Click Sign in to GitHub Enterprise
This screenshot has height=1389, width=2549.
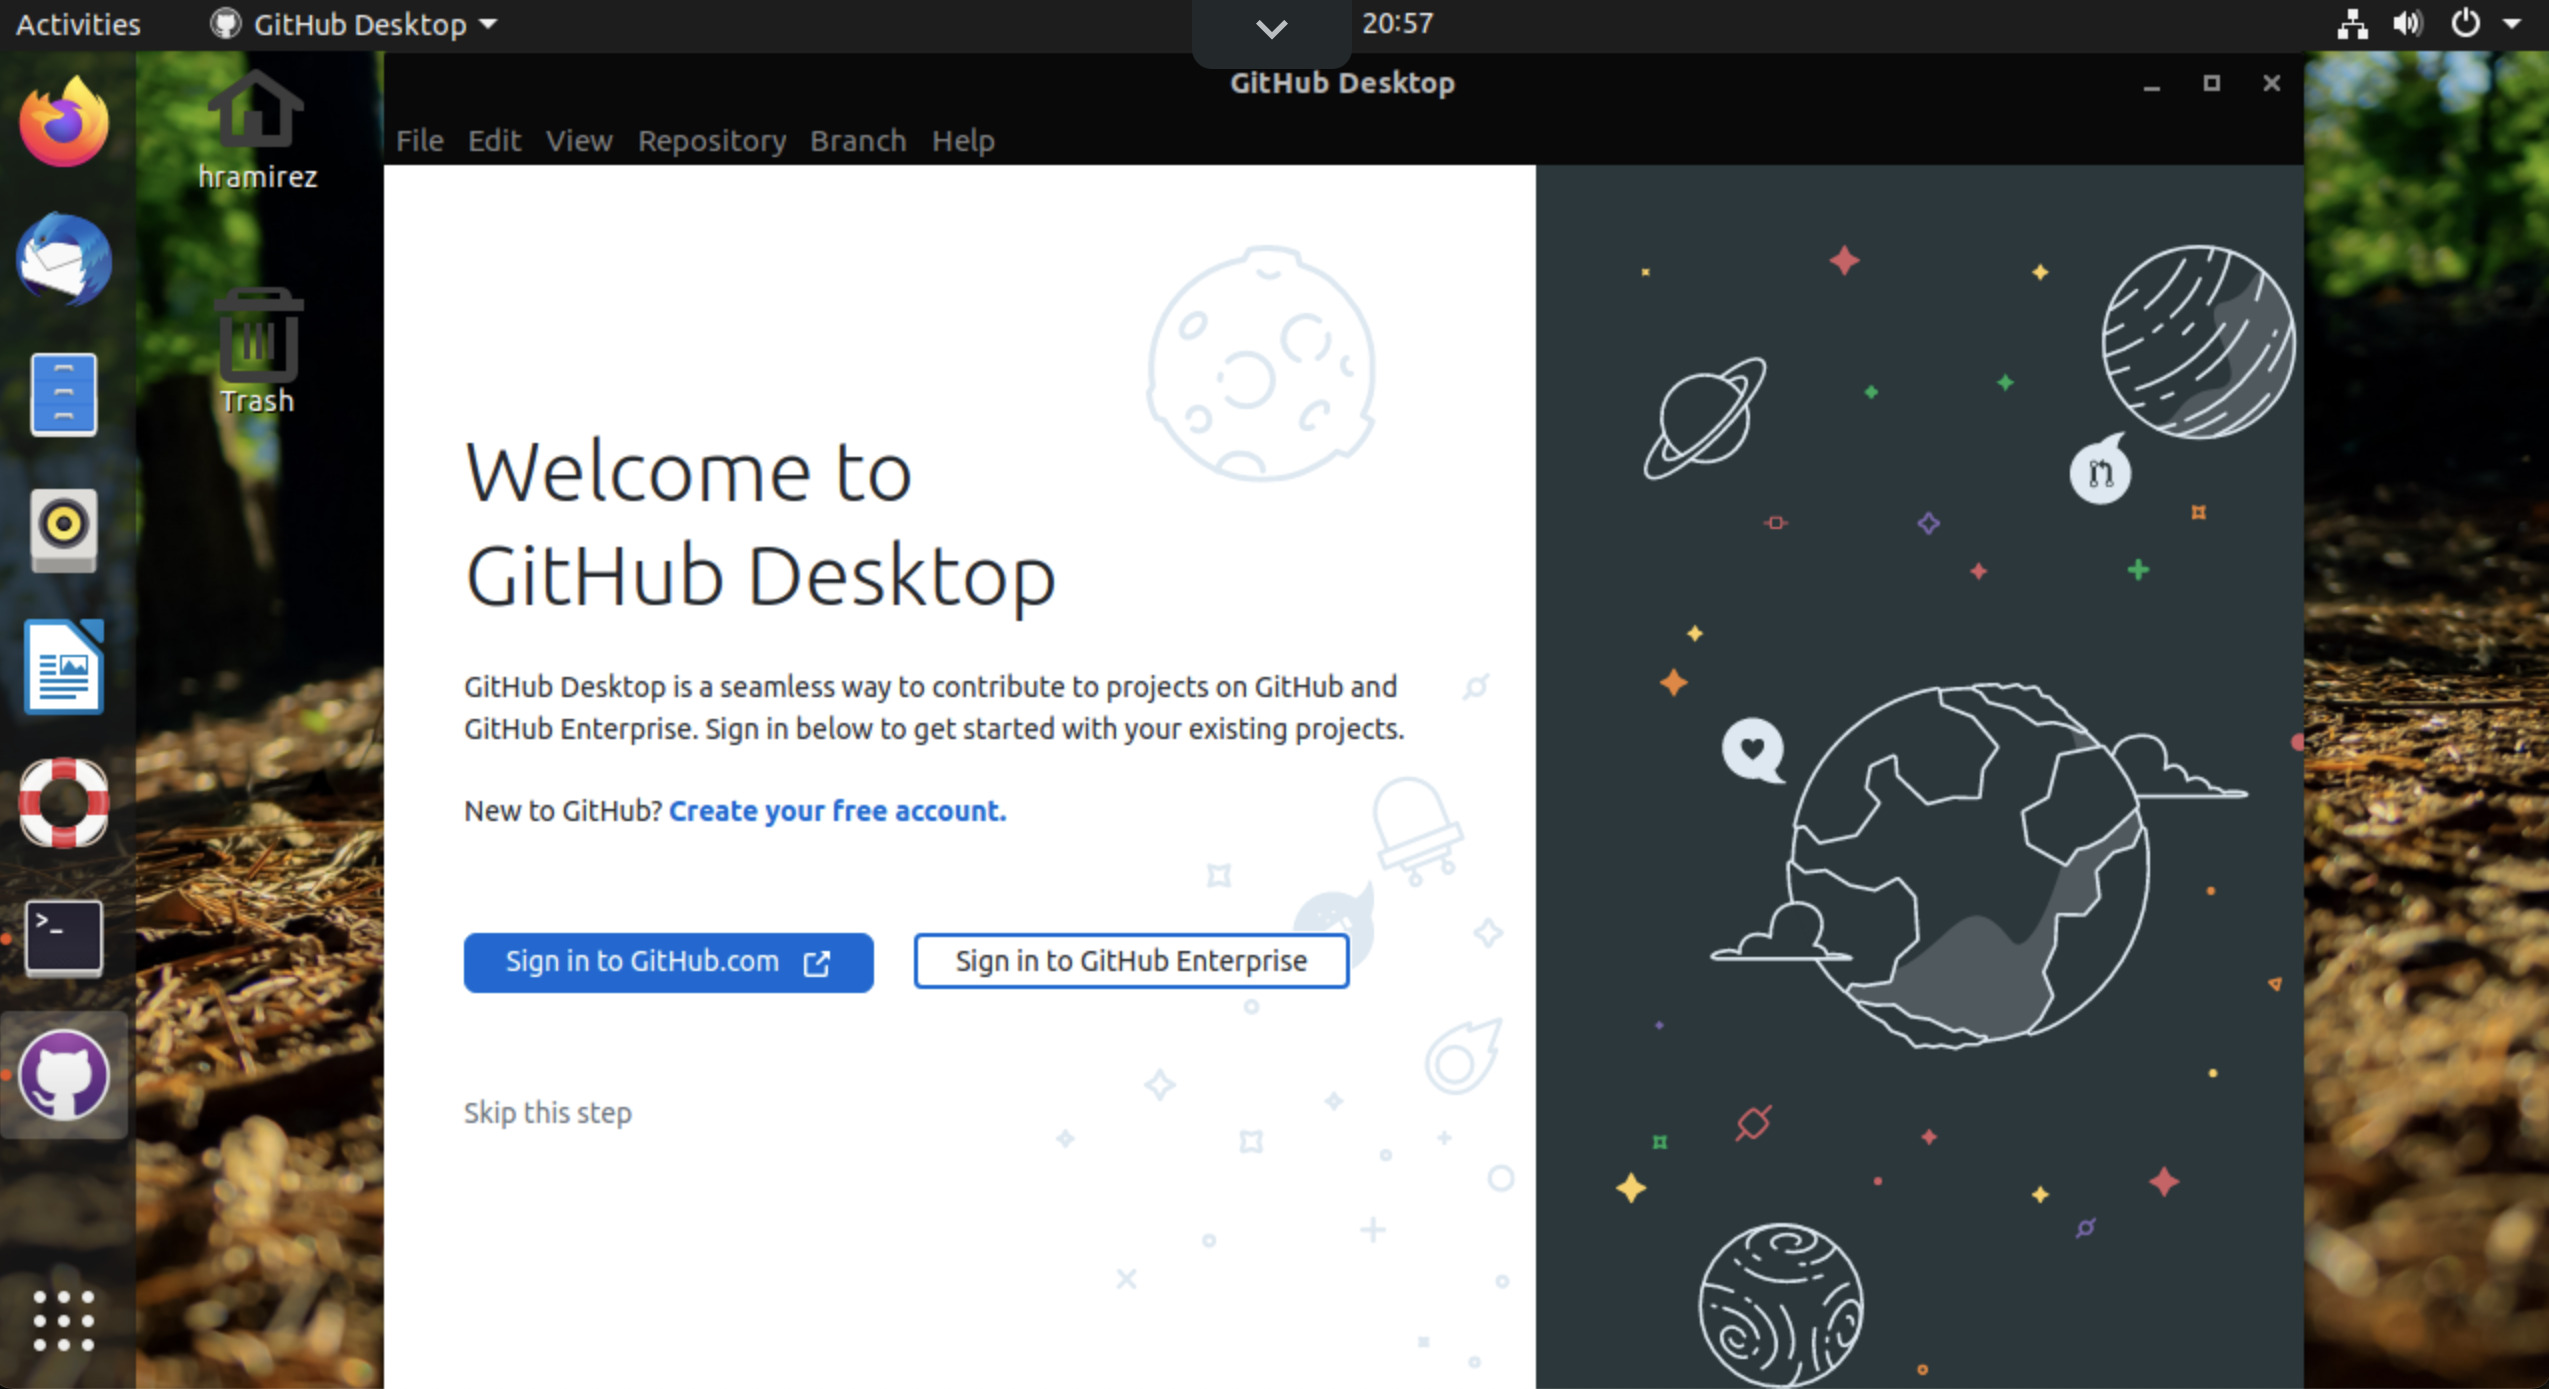(1130, 962)
